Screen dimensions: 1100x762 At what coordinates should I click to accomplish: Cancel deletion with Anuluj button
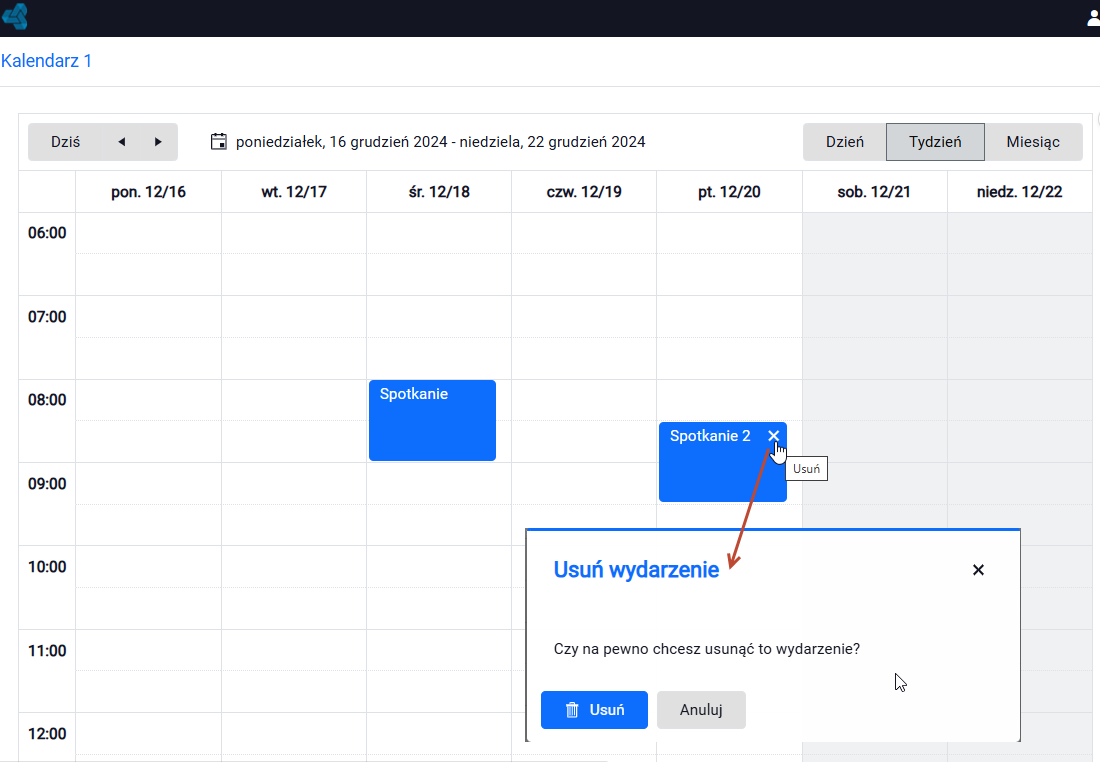click(x=701, y=710)
